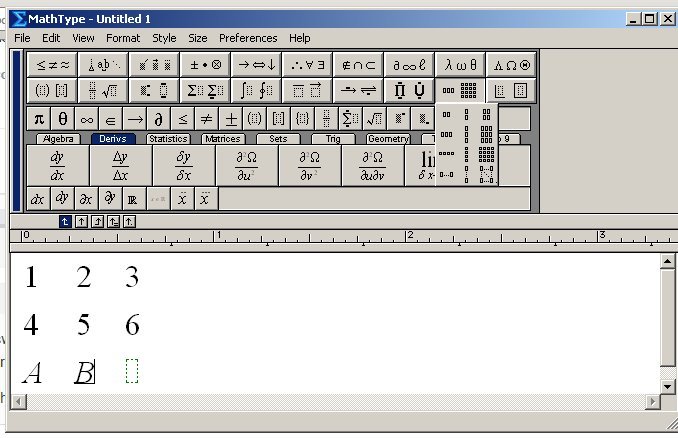Insert plus-minus sign from small bar
Image resolution: width=678 pixels, height=438 pixels.
231,119
